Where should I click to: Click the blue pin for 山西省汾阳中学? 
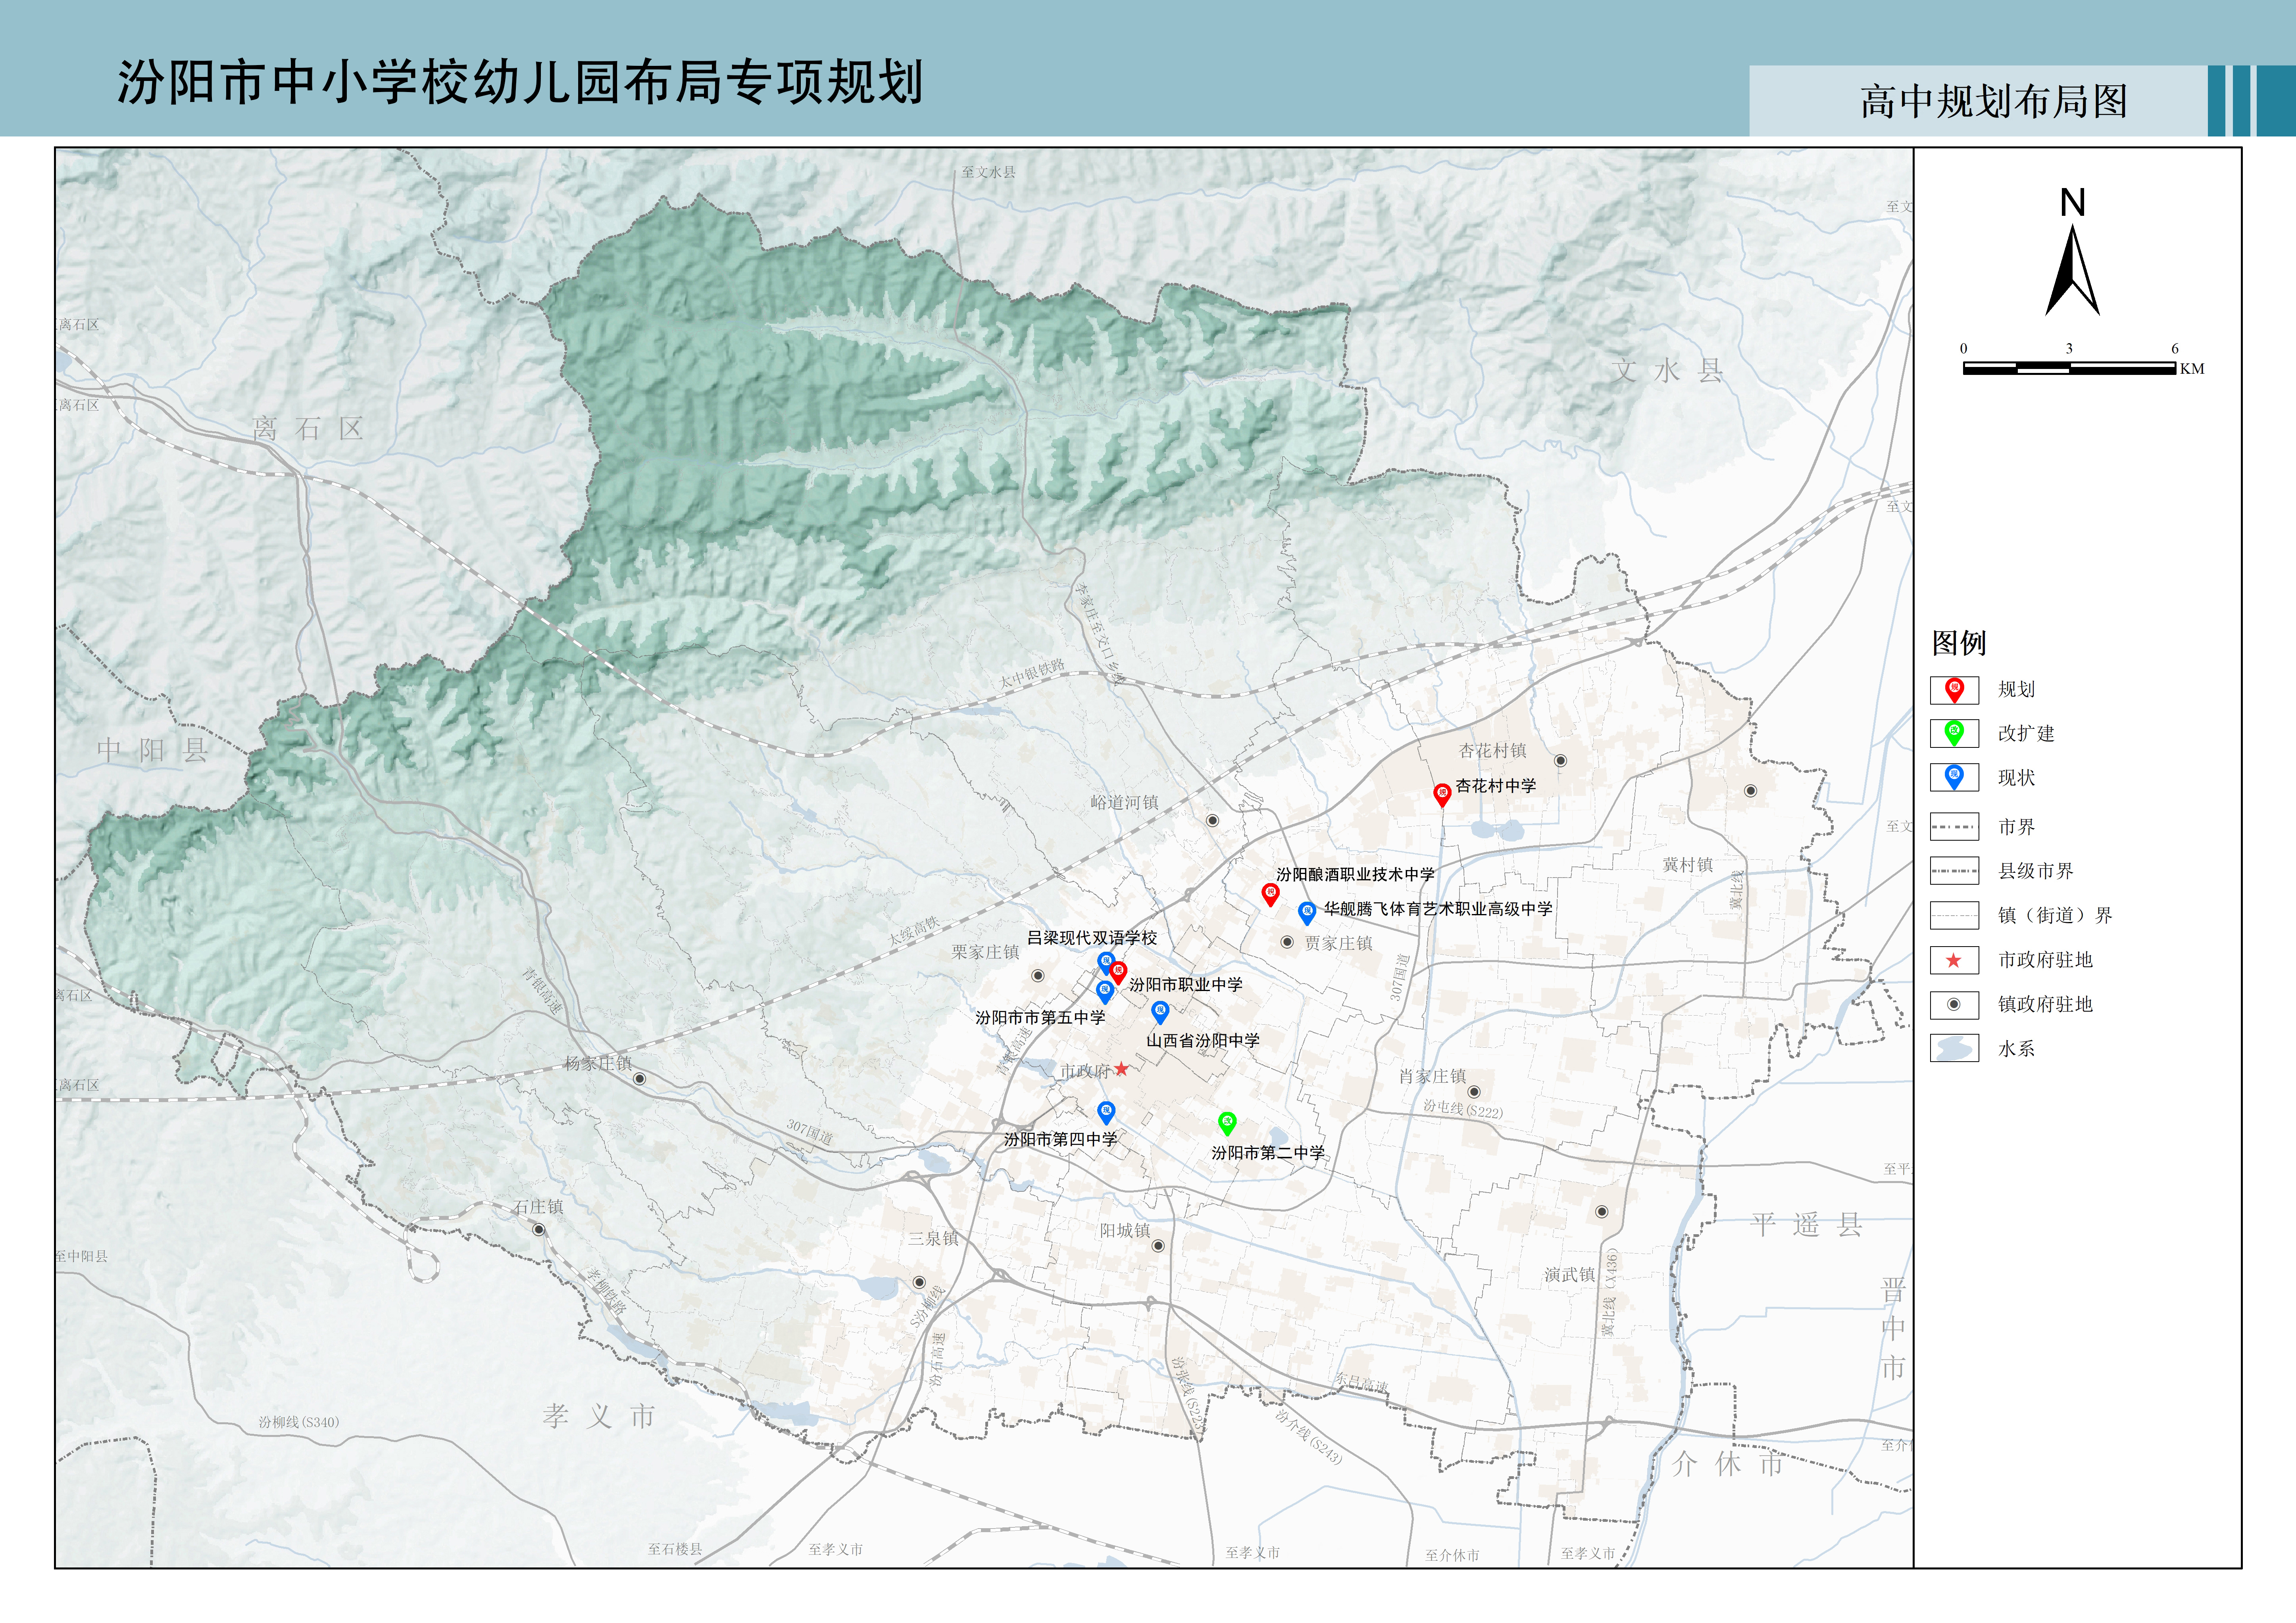pos(1160,1013)
